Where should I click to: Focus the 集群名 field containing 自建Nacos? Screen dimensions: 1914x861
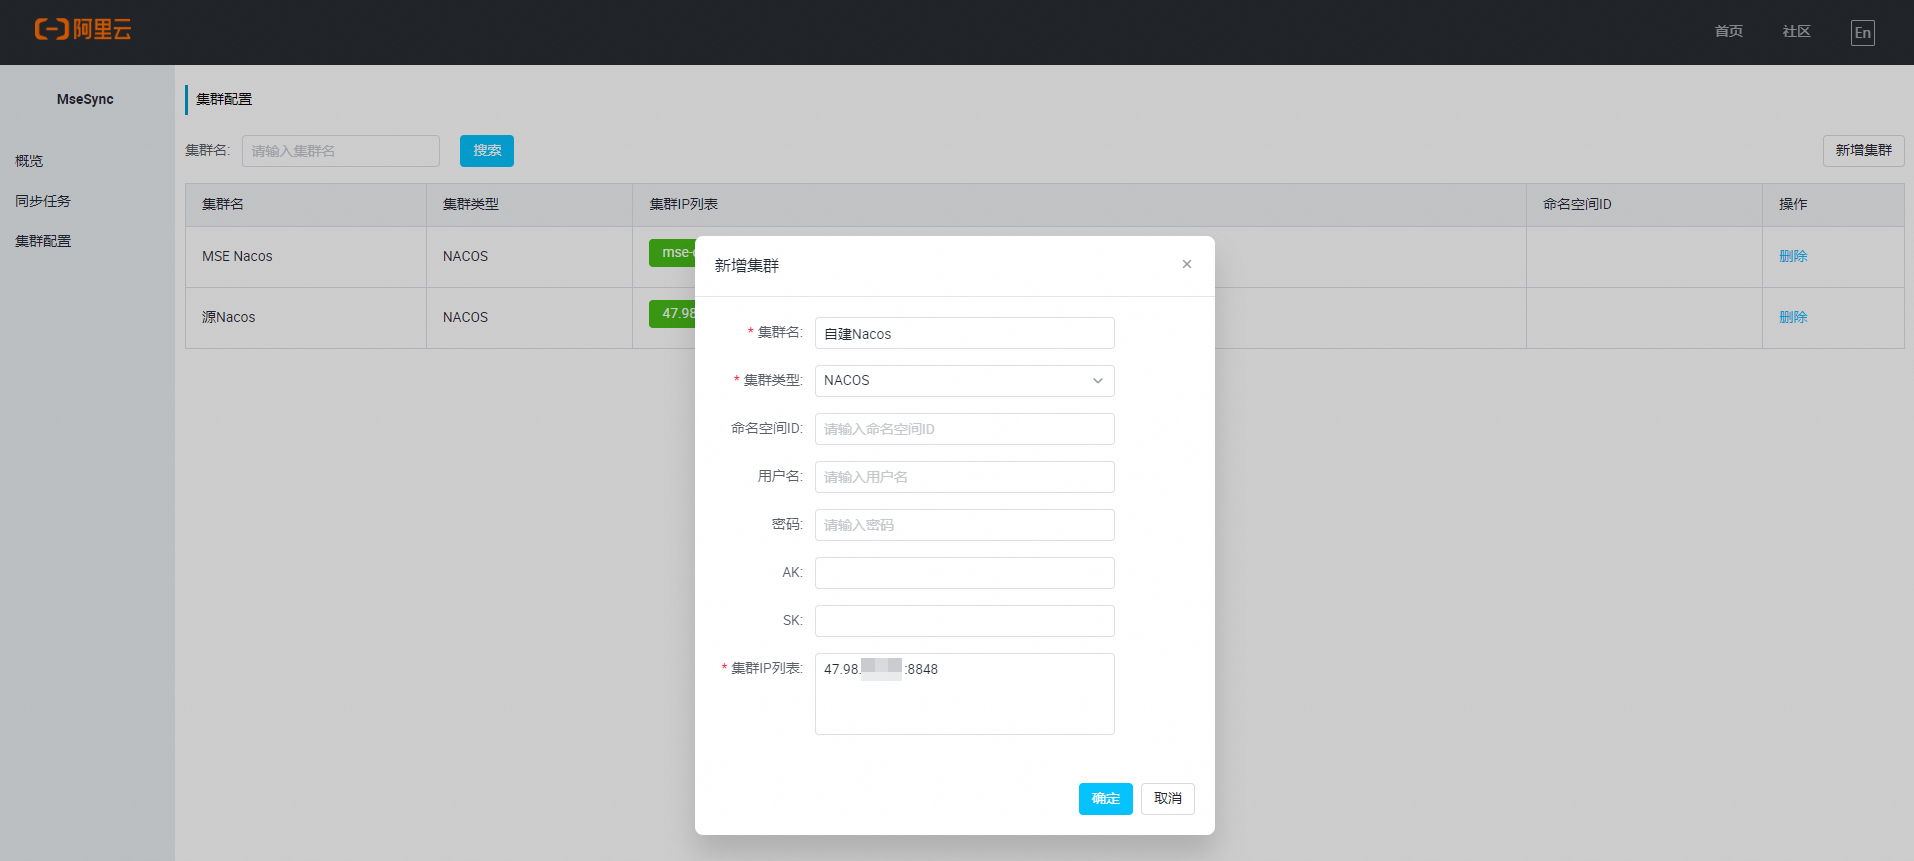pyautogui.click(x=964, y=333)
